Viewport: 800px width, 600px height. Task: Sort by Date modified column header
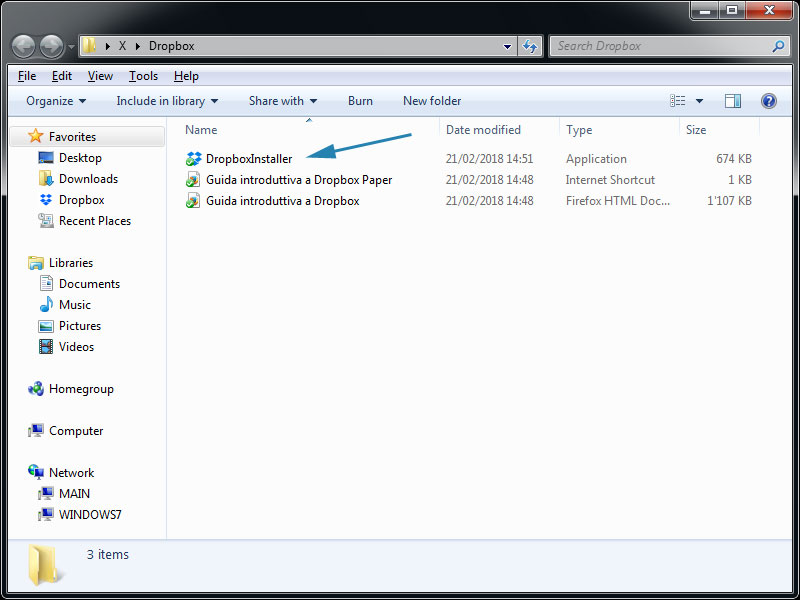tap(483, 130)
